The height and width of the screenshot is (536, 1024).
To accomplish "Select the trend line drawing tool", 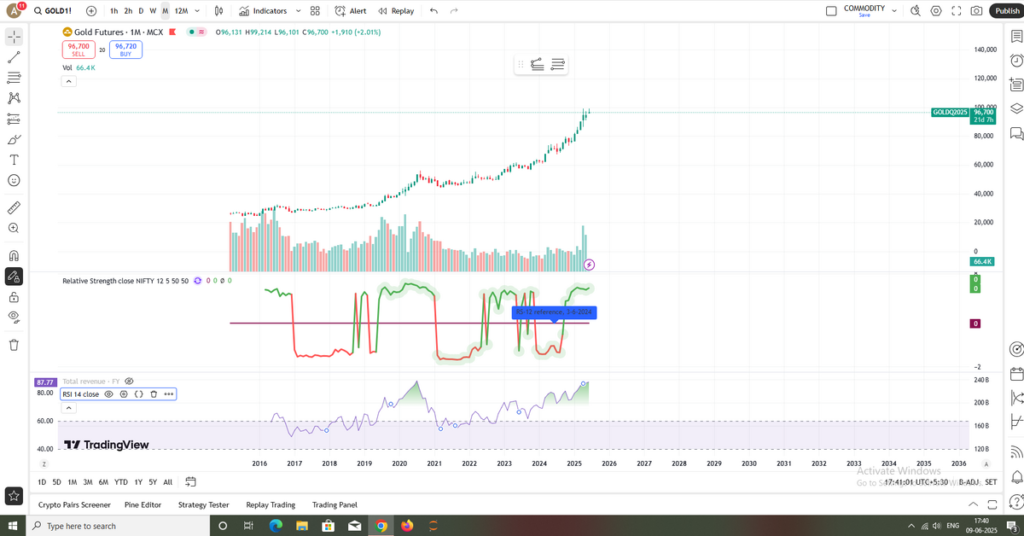I will [14, 57].
